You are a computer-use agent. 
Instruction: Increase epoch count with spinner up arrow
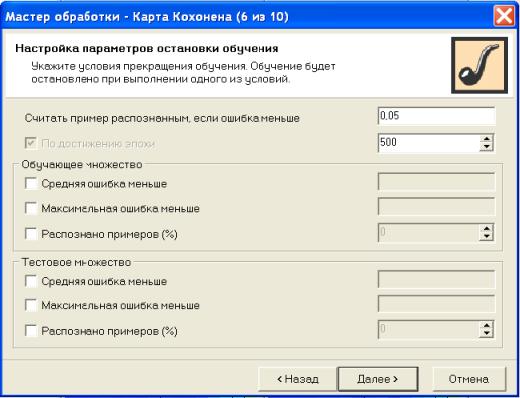tap(487, 139)
